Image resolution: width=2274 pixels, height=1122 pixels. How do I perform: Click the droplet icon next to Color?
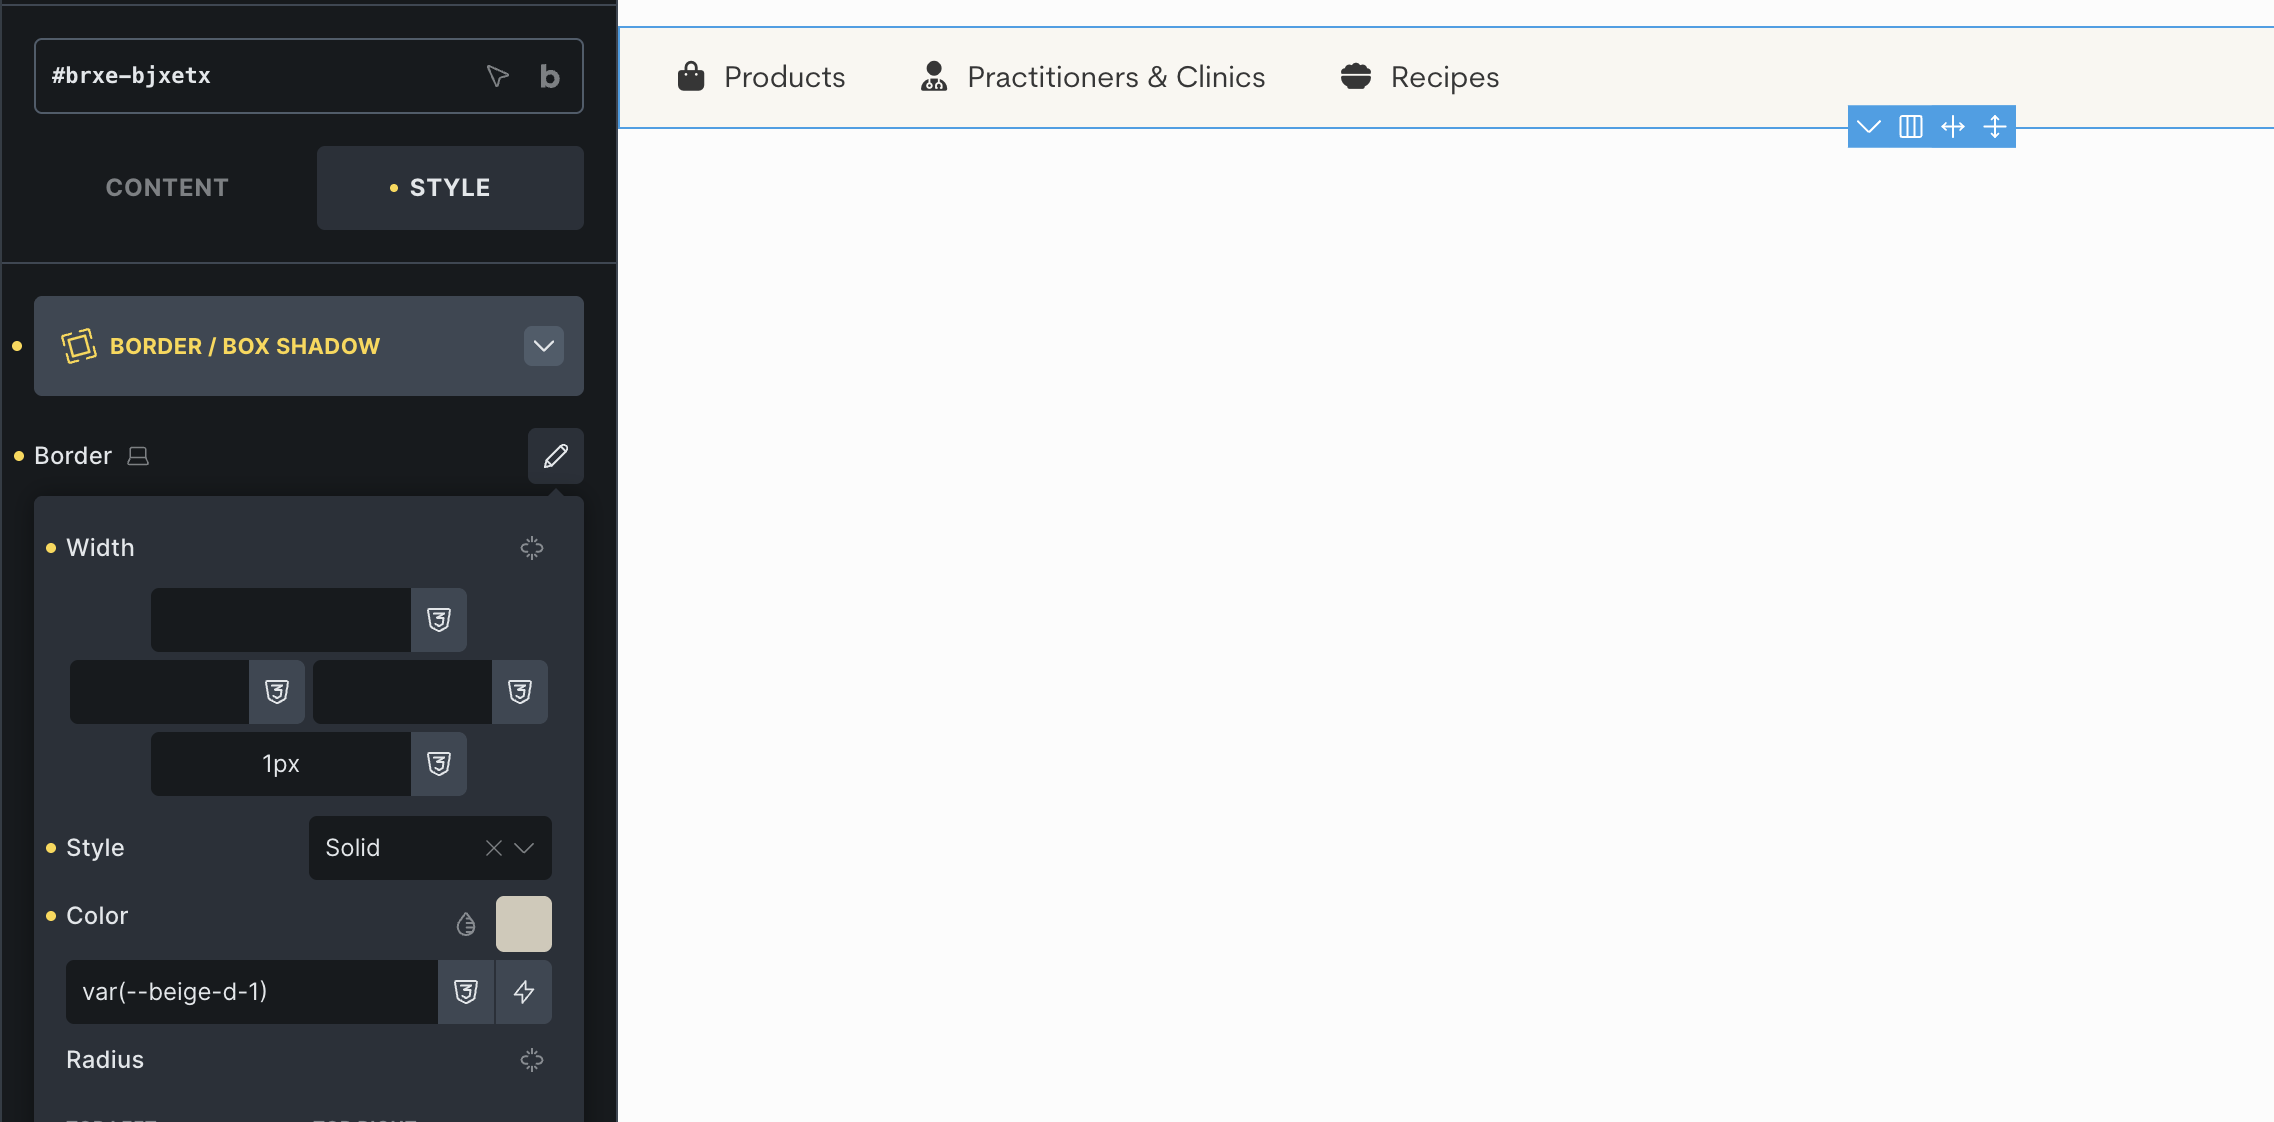click(x=466, y=924)
